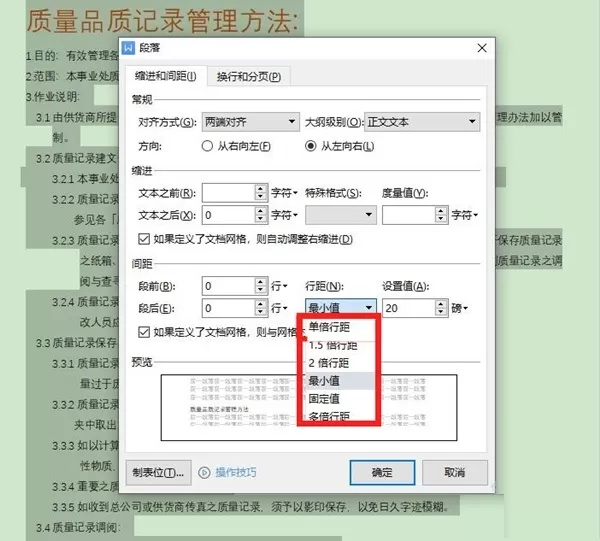Open the 特殊格式 dropdown
The height and width of the screenshot is (541, 600).
pyautogui.click(x=341, y=215)
